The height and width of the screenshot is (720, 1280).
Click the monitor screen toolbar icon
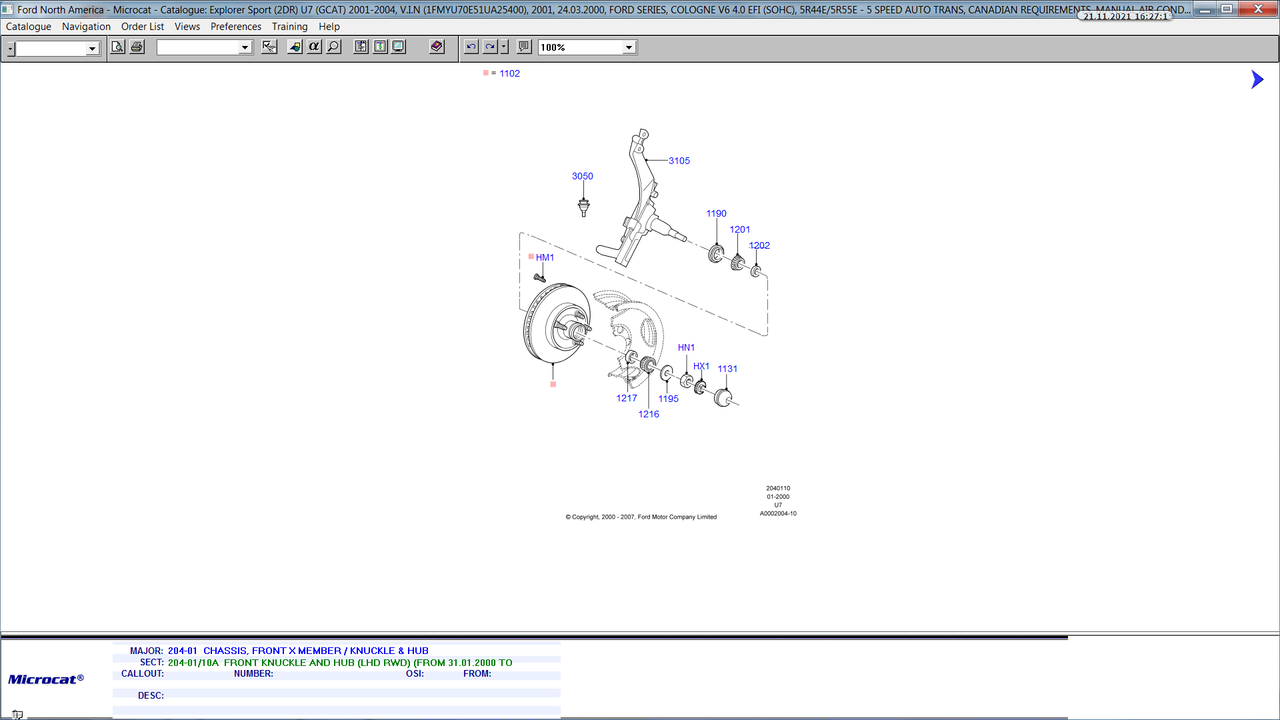coord(398,47)
